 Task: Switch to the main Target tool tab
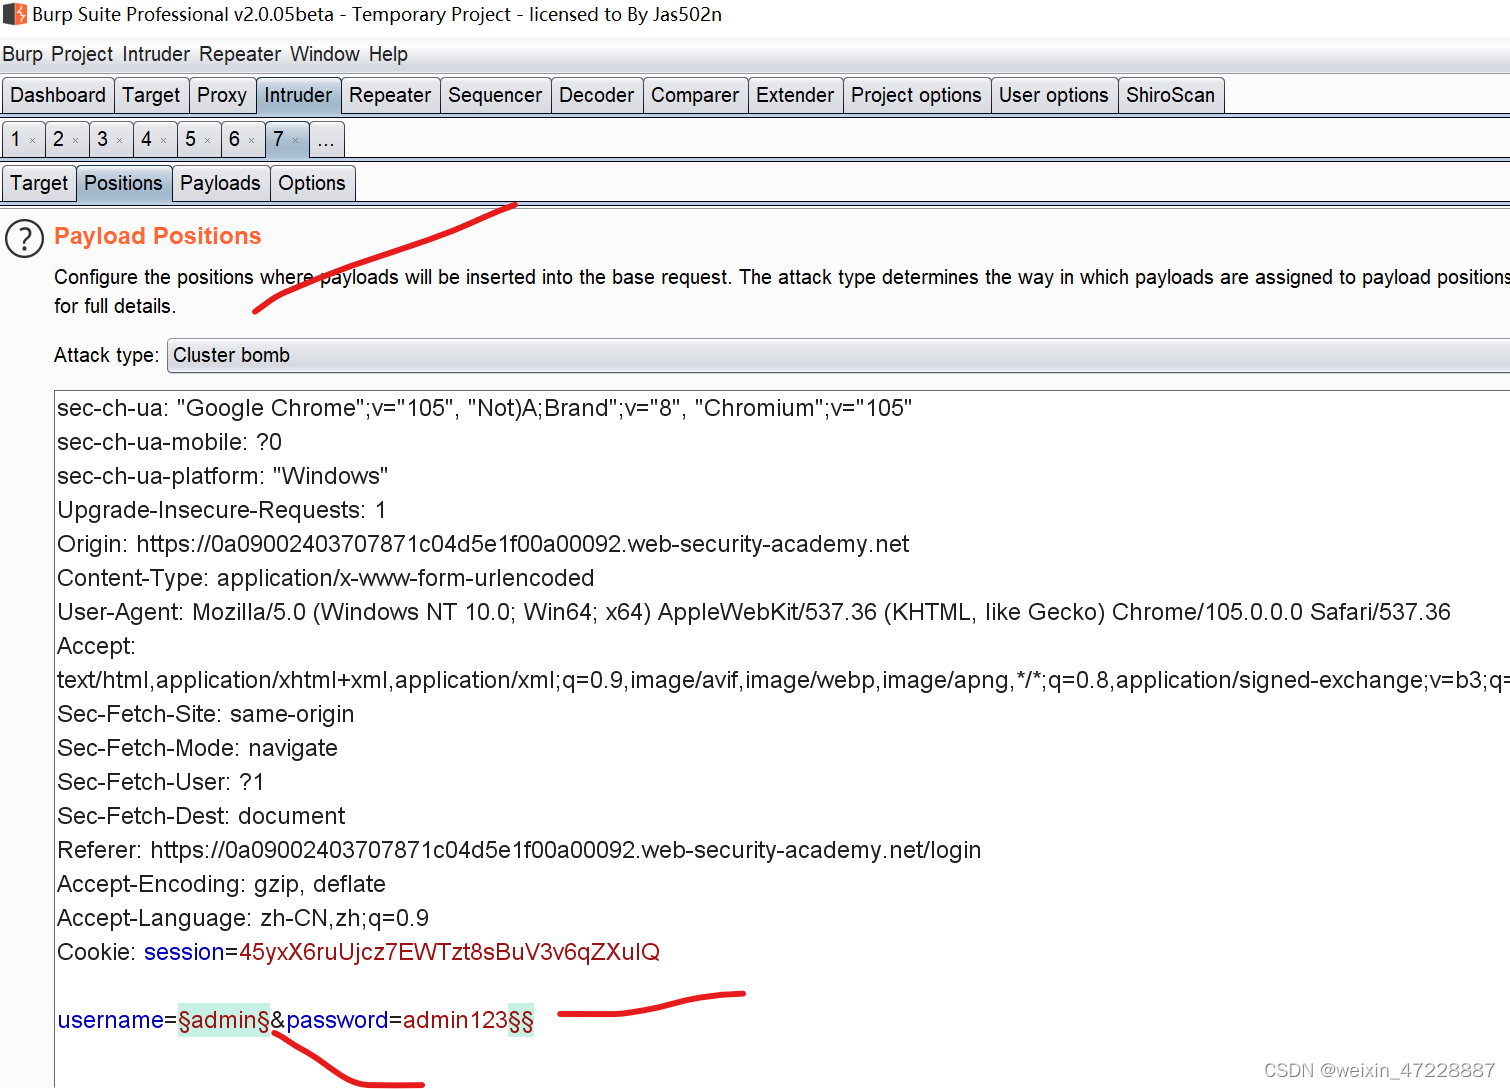tap(151, 95)
